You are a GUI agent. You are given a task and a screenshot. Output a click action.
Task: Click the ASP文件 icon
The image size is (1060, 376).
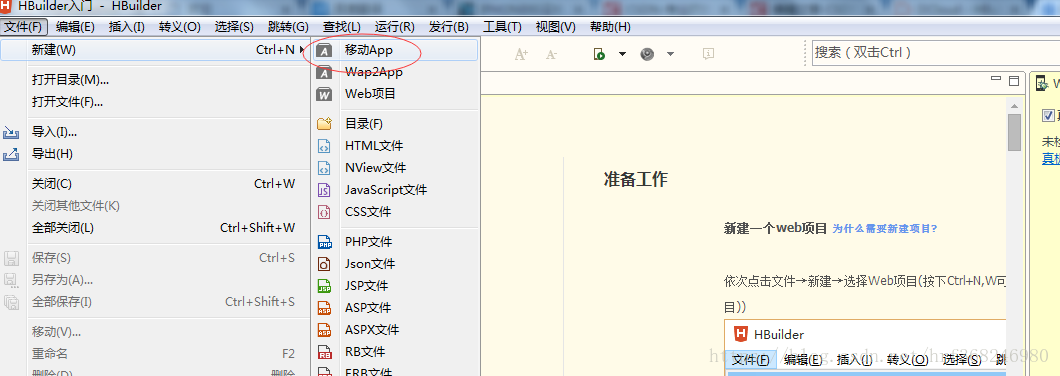(325, 308)
